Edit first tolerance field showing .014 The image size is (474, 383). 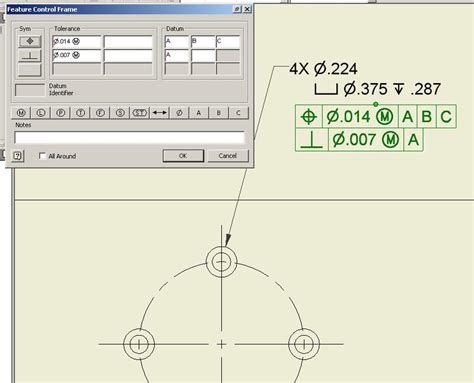76,42
